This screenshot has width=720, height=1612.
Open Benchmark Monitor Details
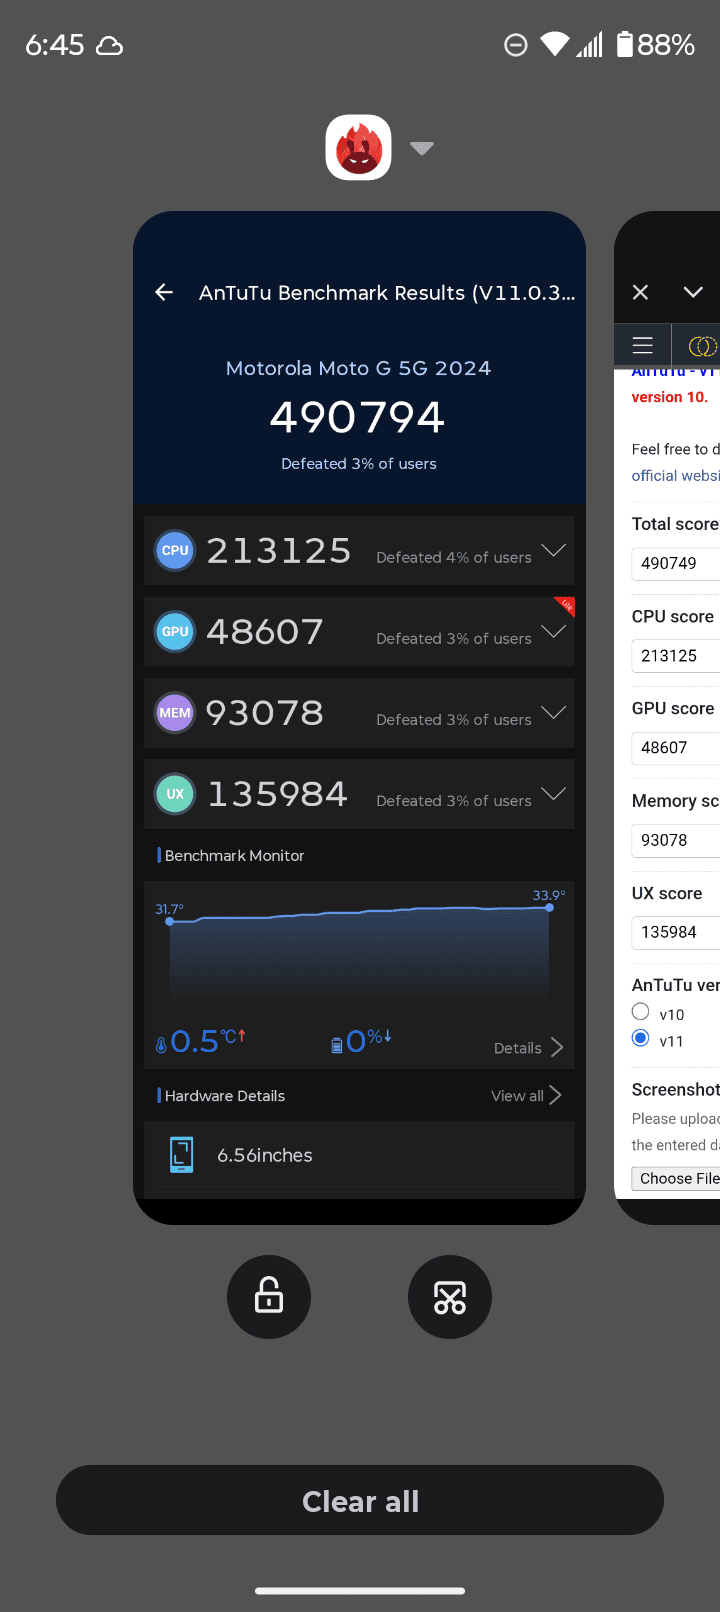click(529, 1047)
